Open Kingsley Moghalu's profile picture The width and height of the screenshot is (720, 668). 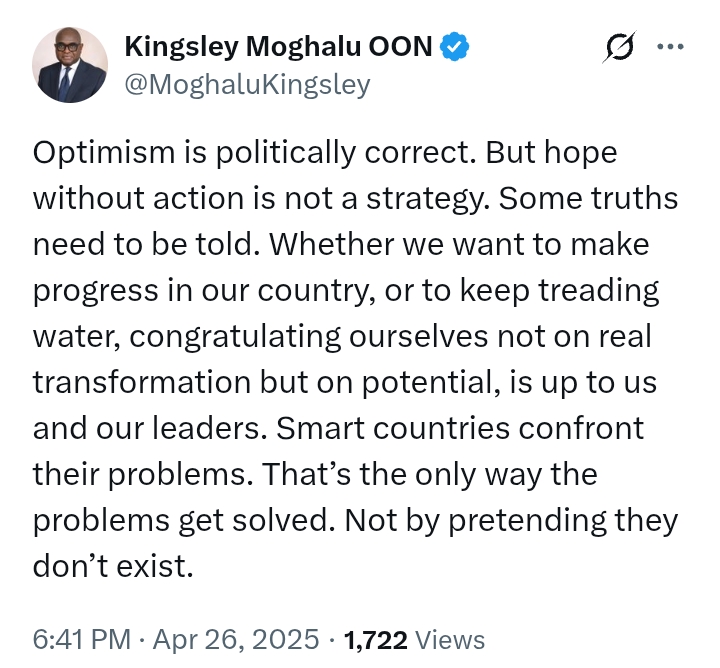click(68, 65)
